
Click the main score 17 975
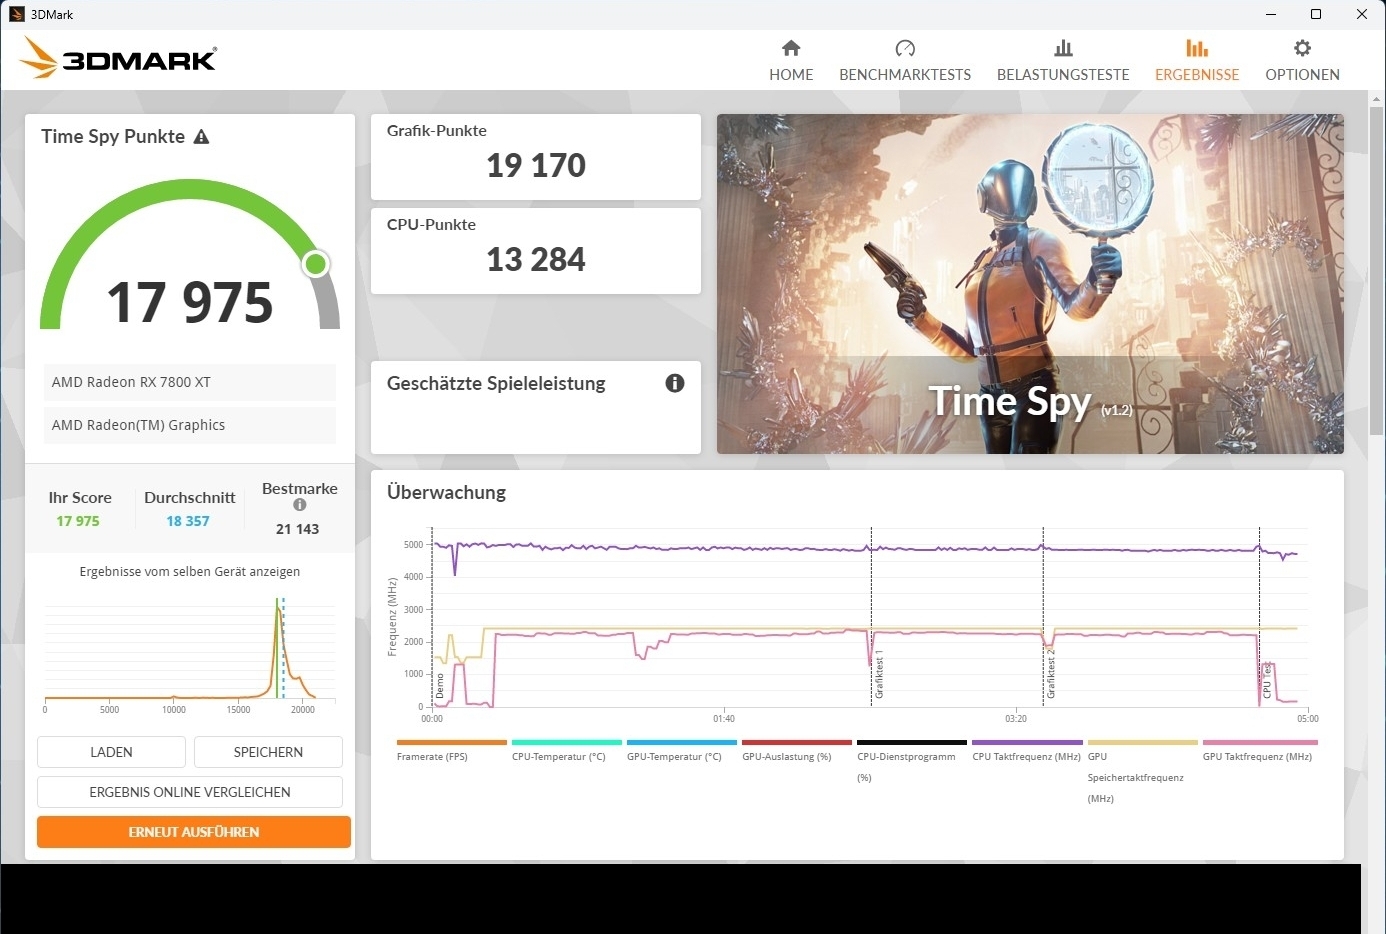click(190, 303)
